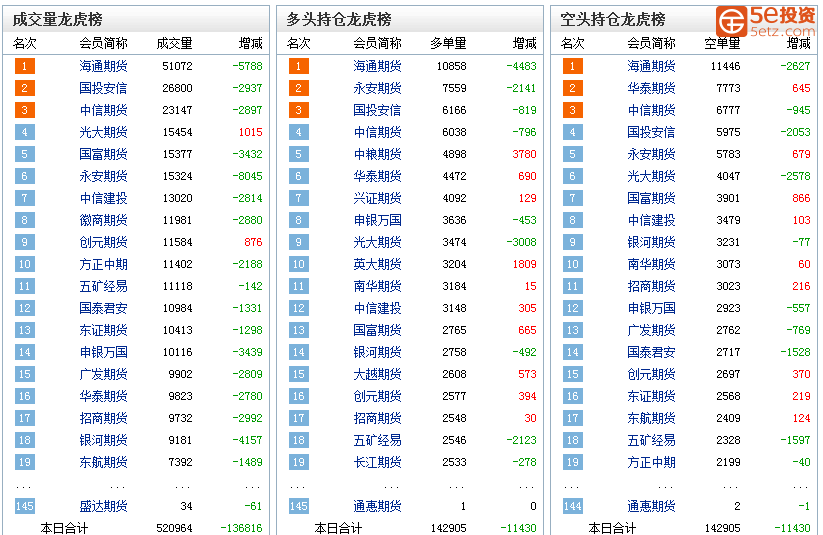Open 国泰君安 in the 空头持仓龙虎榜 table
The image size is (823, 535).
click(651, 352)
